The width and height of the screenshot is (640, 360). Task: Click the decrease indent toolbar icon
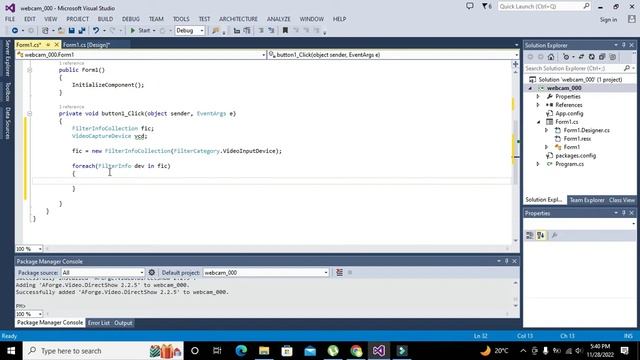[236, 31]
